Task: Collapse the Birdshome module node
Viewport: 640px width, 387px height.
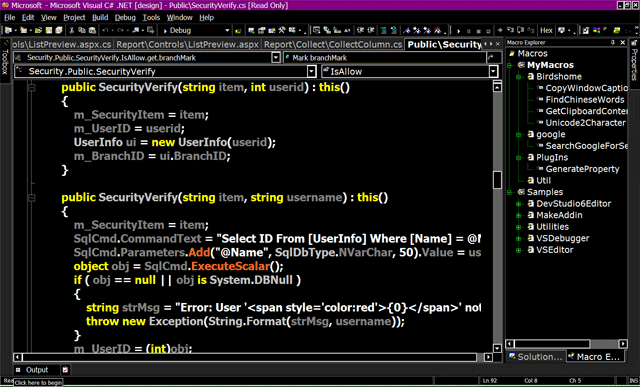Action: [x=519, y=77]
